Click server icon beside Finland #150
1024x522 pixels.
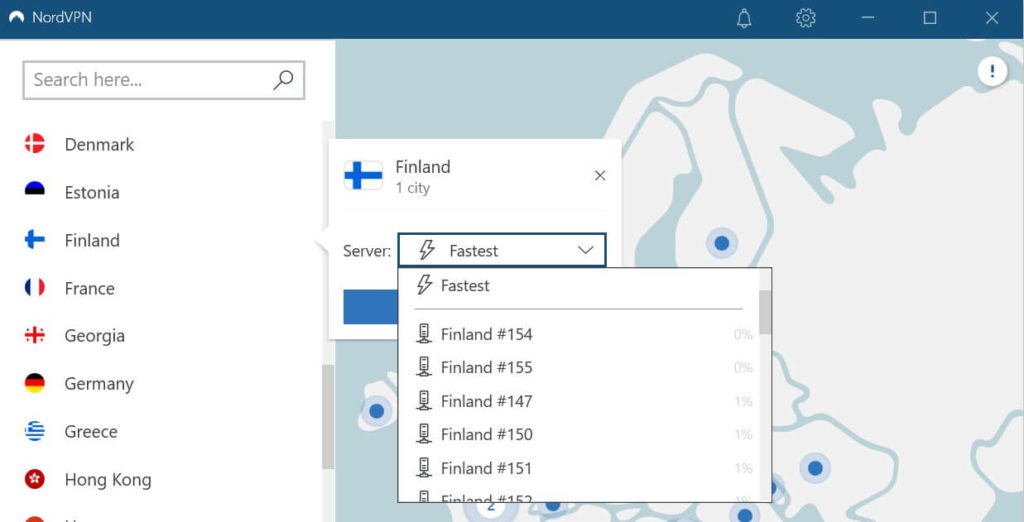click(x=424, y=434)
